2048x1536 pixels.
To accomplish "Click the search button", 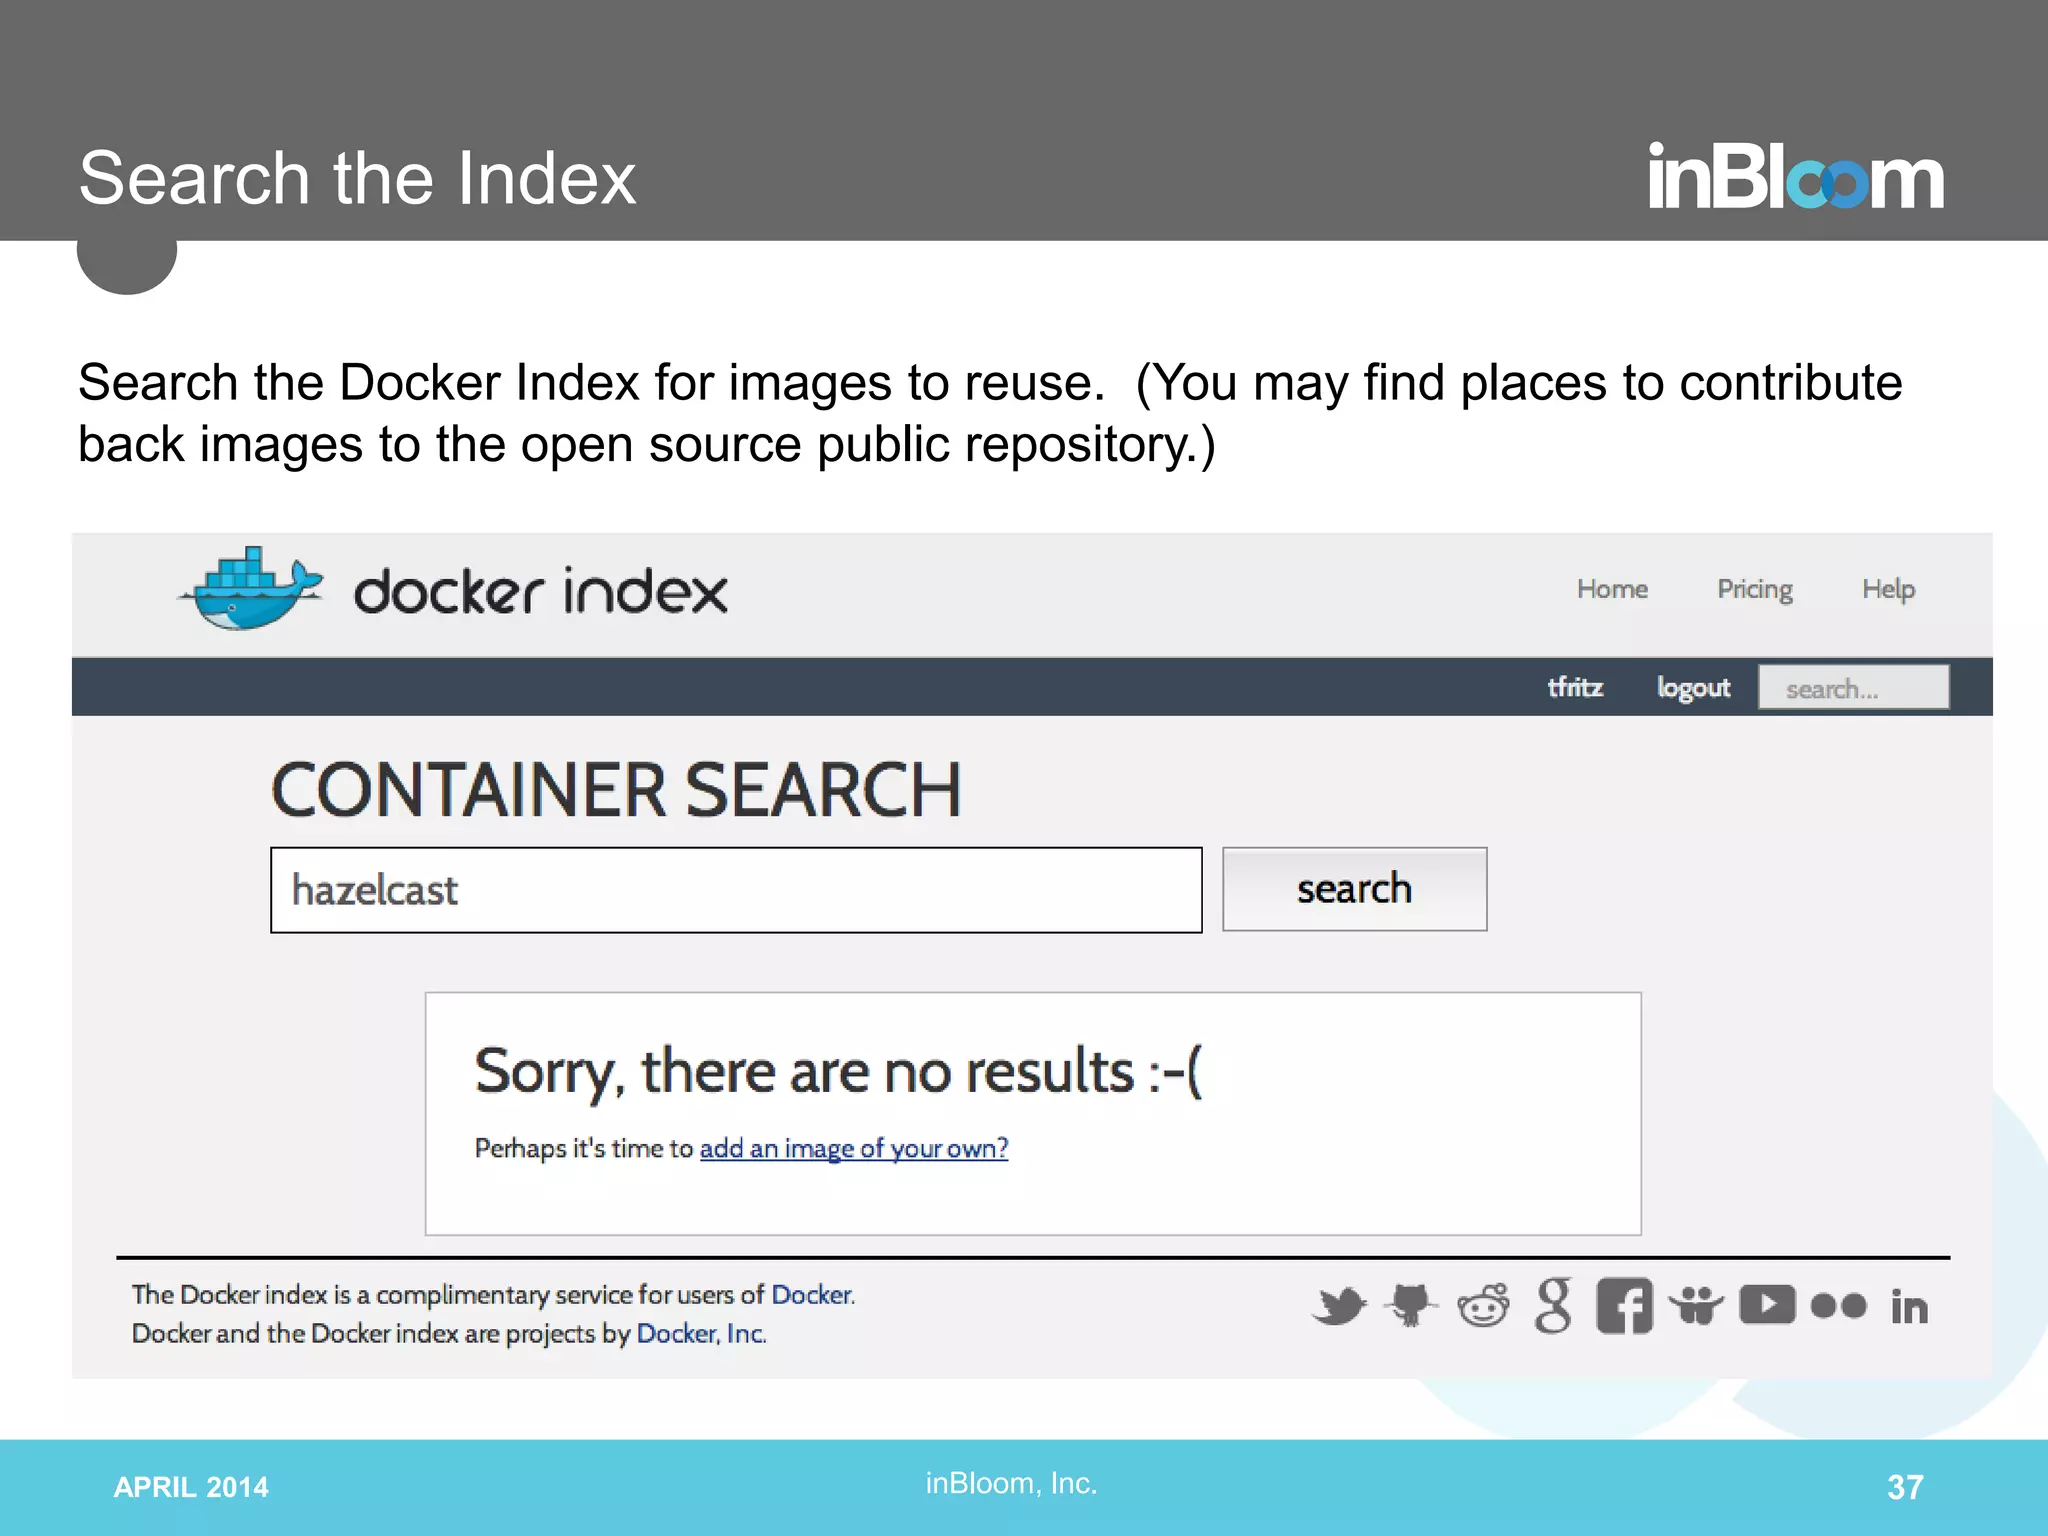I will (x=1355, y=889).
